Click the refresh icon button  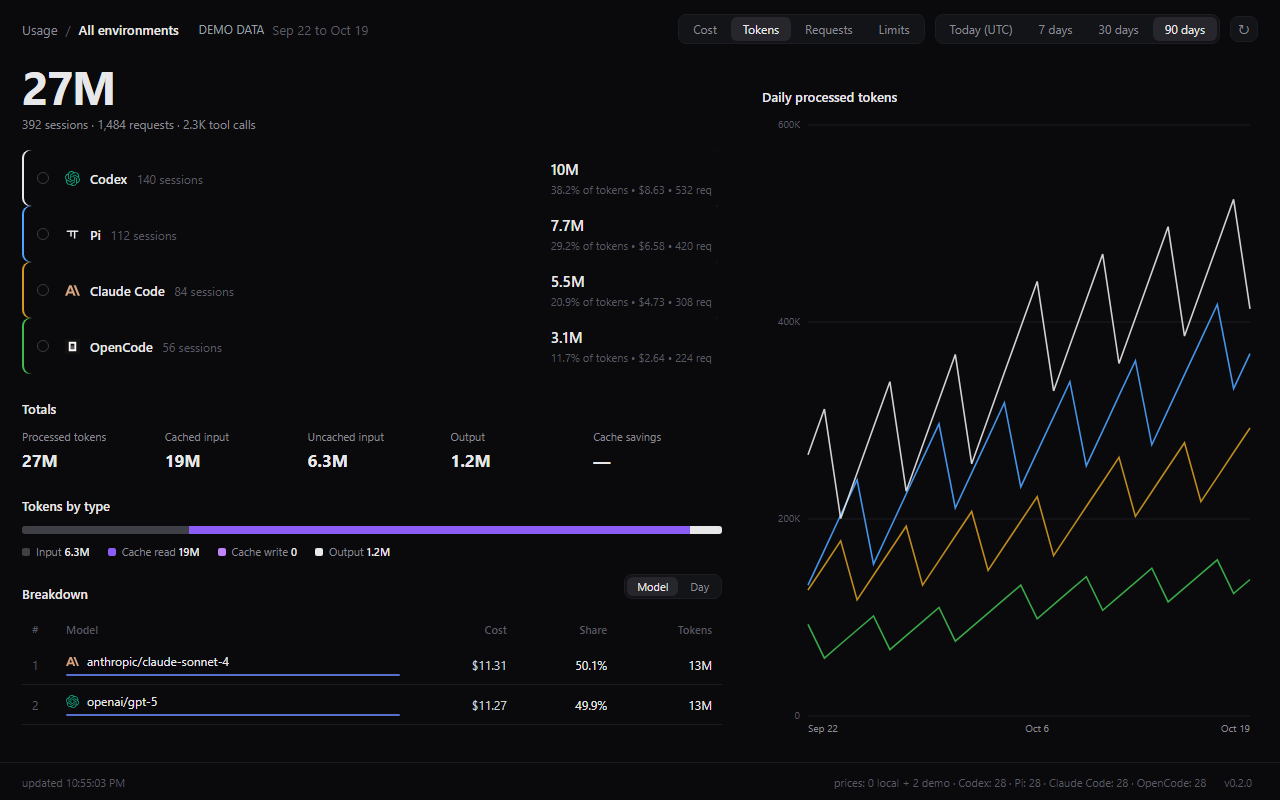pyautogui.click(x=1243, y=30)
